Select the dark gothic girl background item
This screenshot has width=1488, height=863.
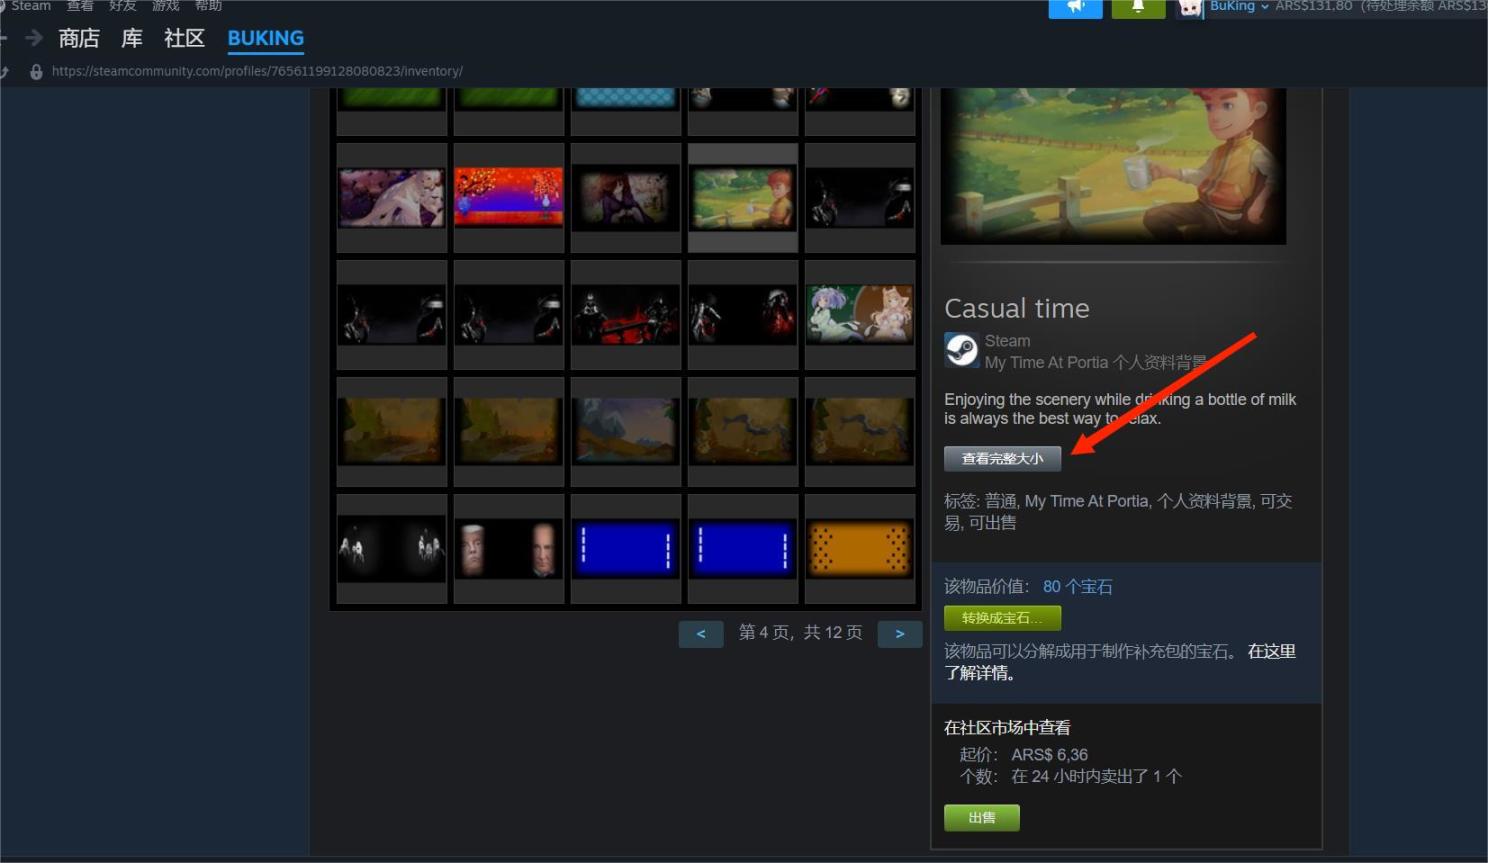(x=626, y=197)
